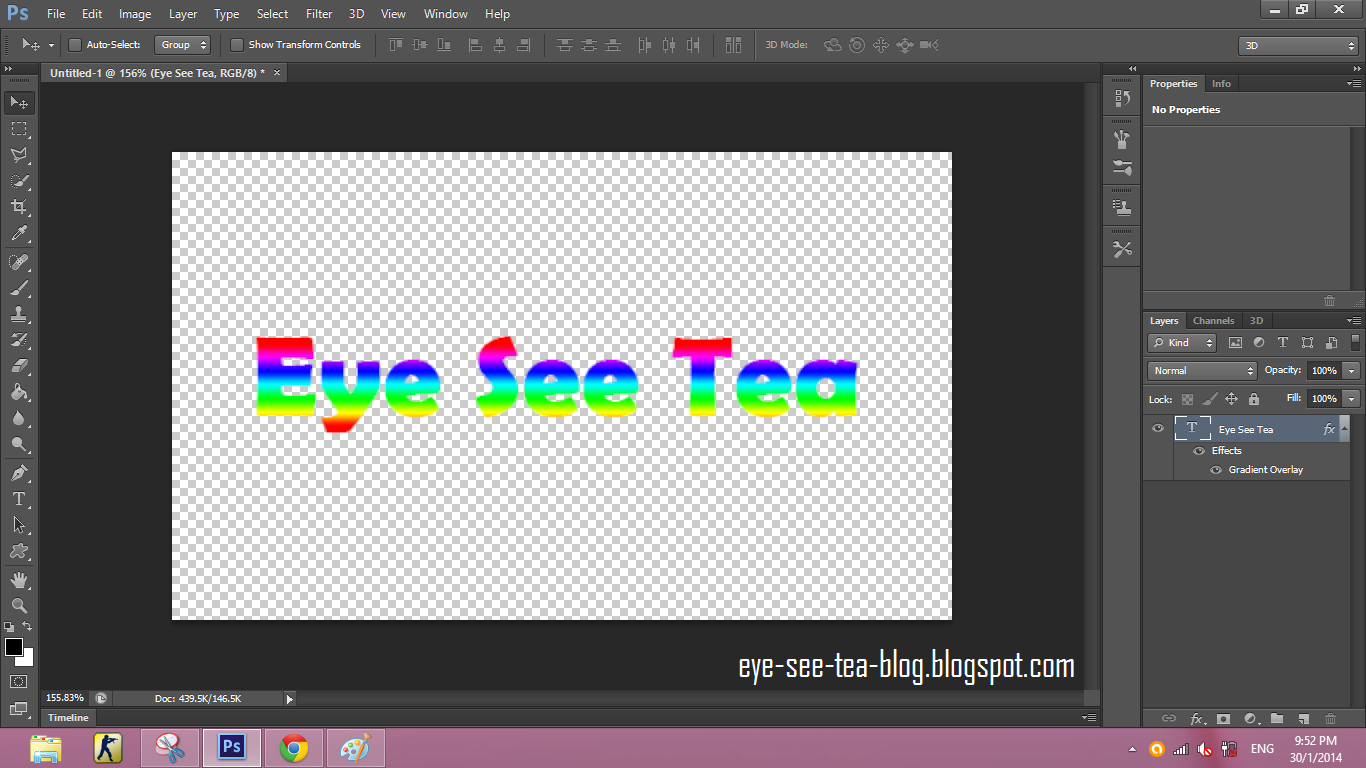Select the Dodge tool
Viewport: 1366px width, 768px height.
point(19,444)
